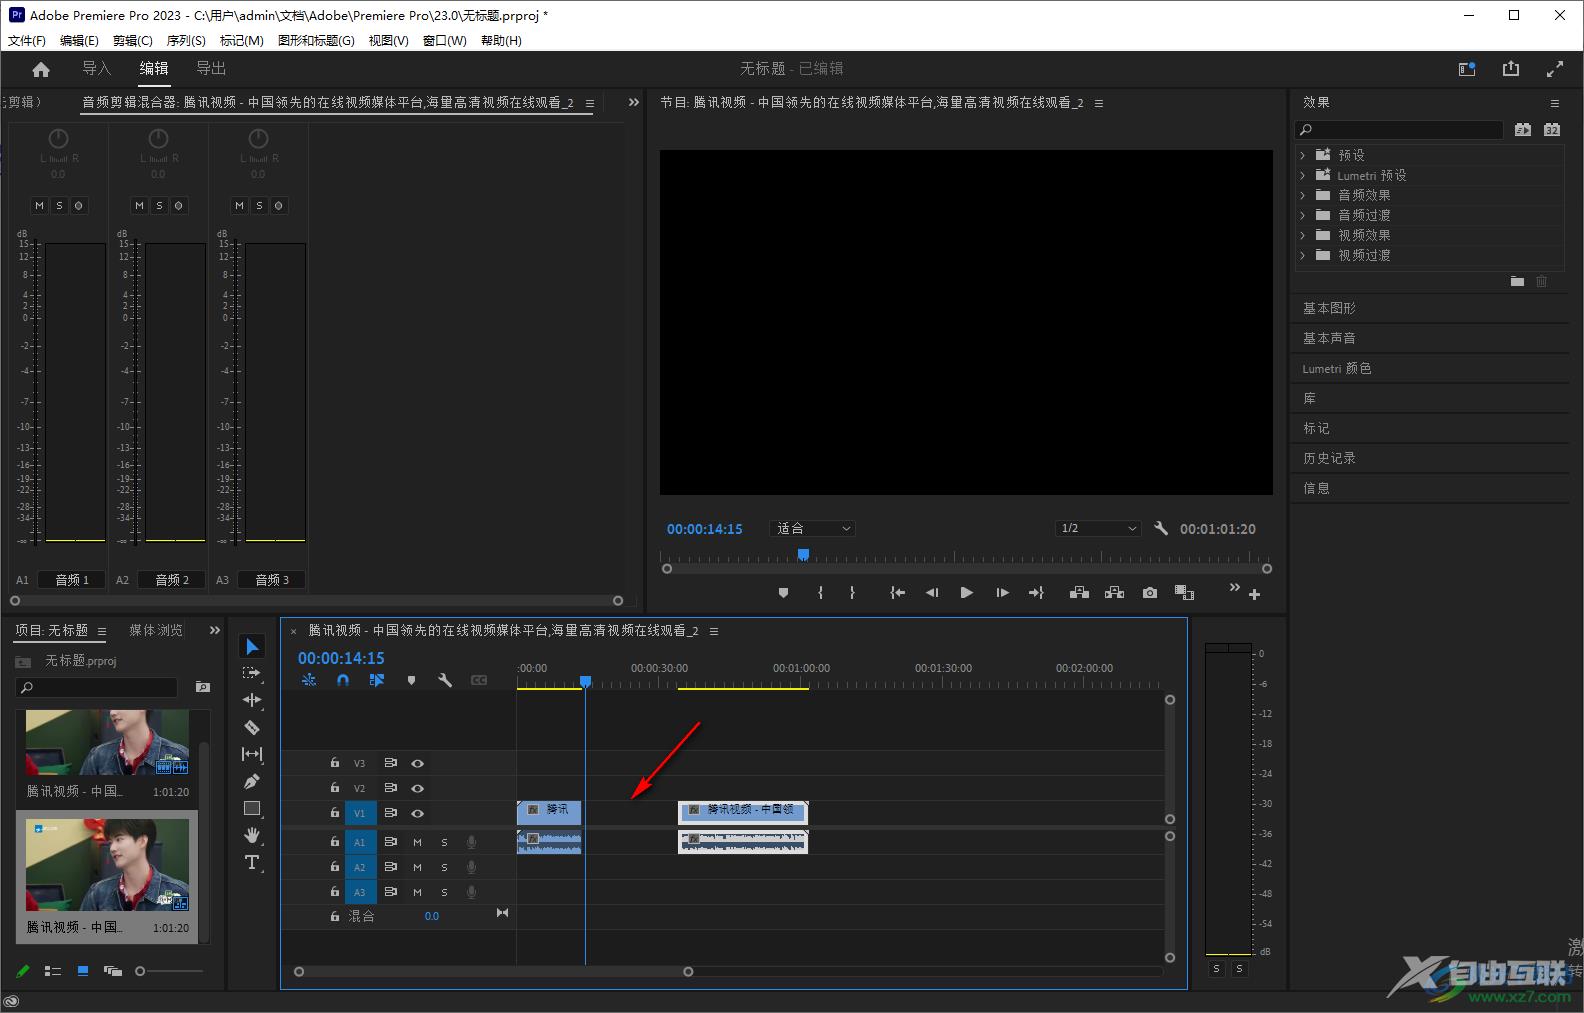
Task: Play the program monitor
Action: [x=966, y=593]
